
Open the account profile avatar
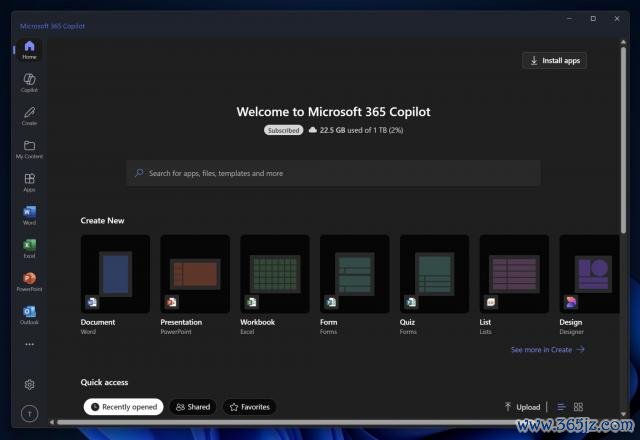[29, 414]
